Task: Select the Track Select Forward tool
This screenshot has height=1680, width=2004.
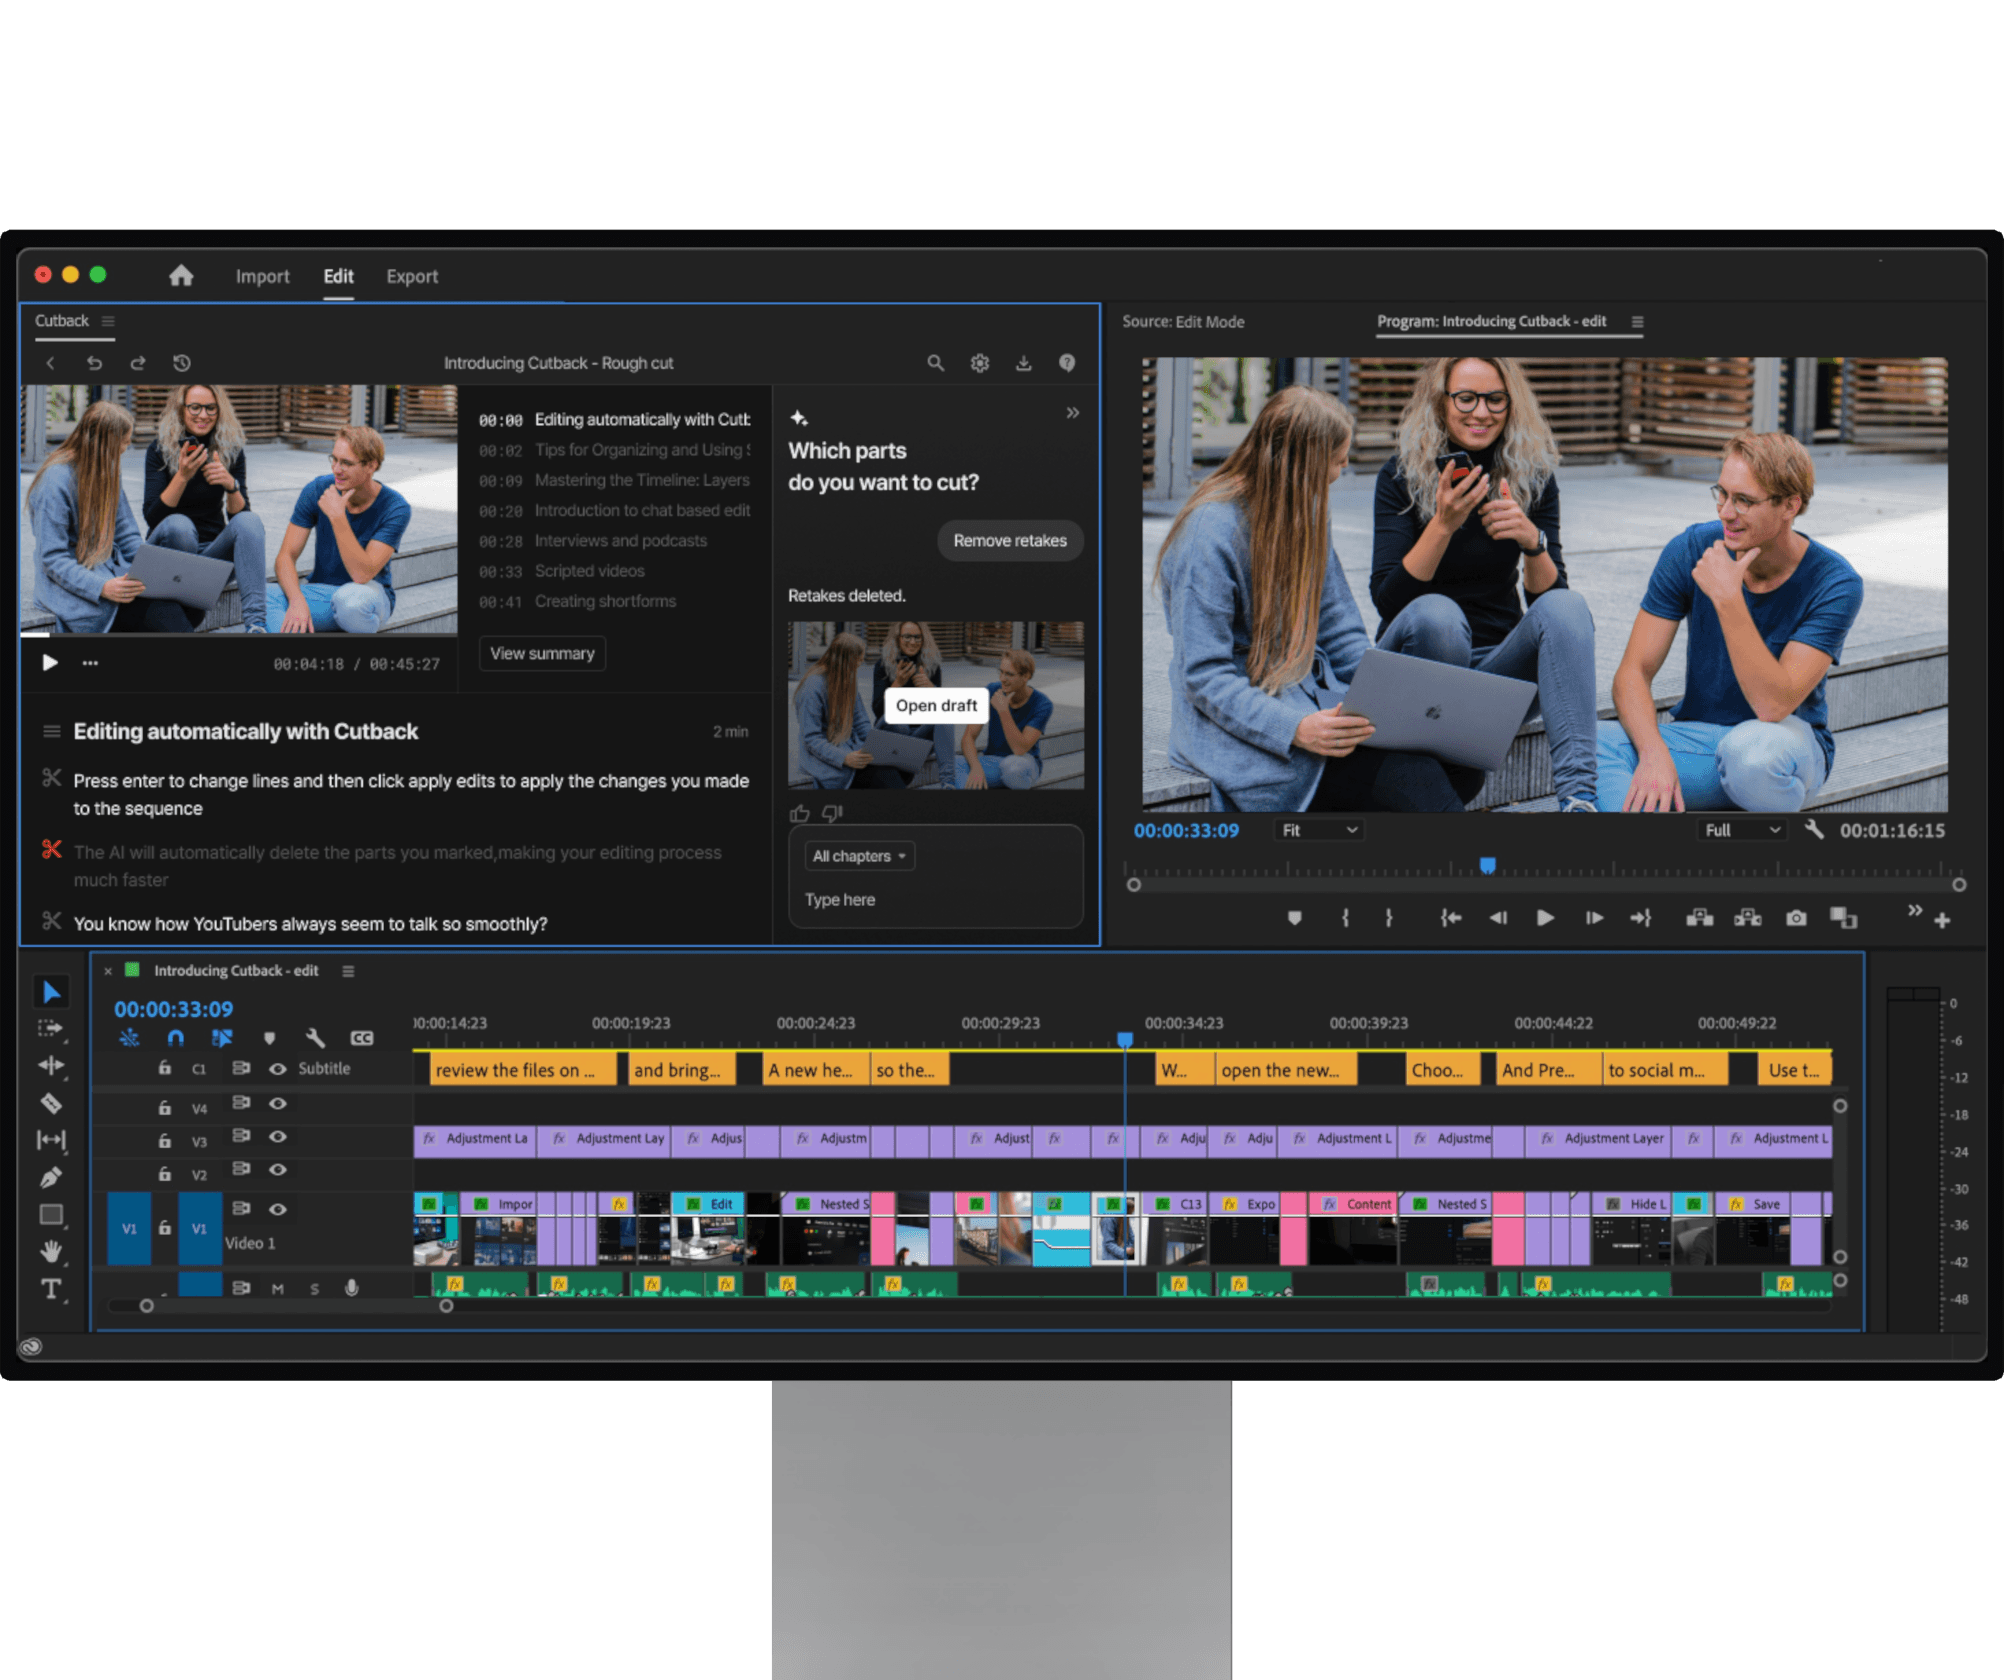Action: tap(51, 1027)
